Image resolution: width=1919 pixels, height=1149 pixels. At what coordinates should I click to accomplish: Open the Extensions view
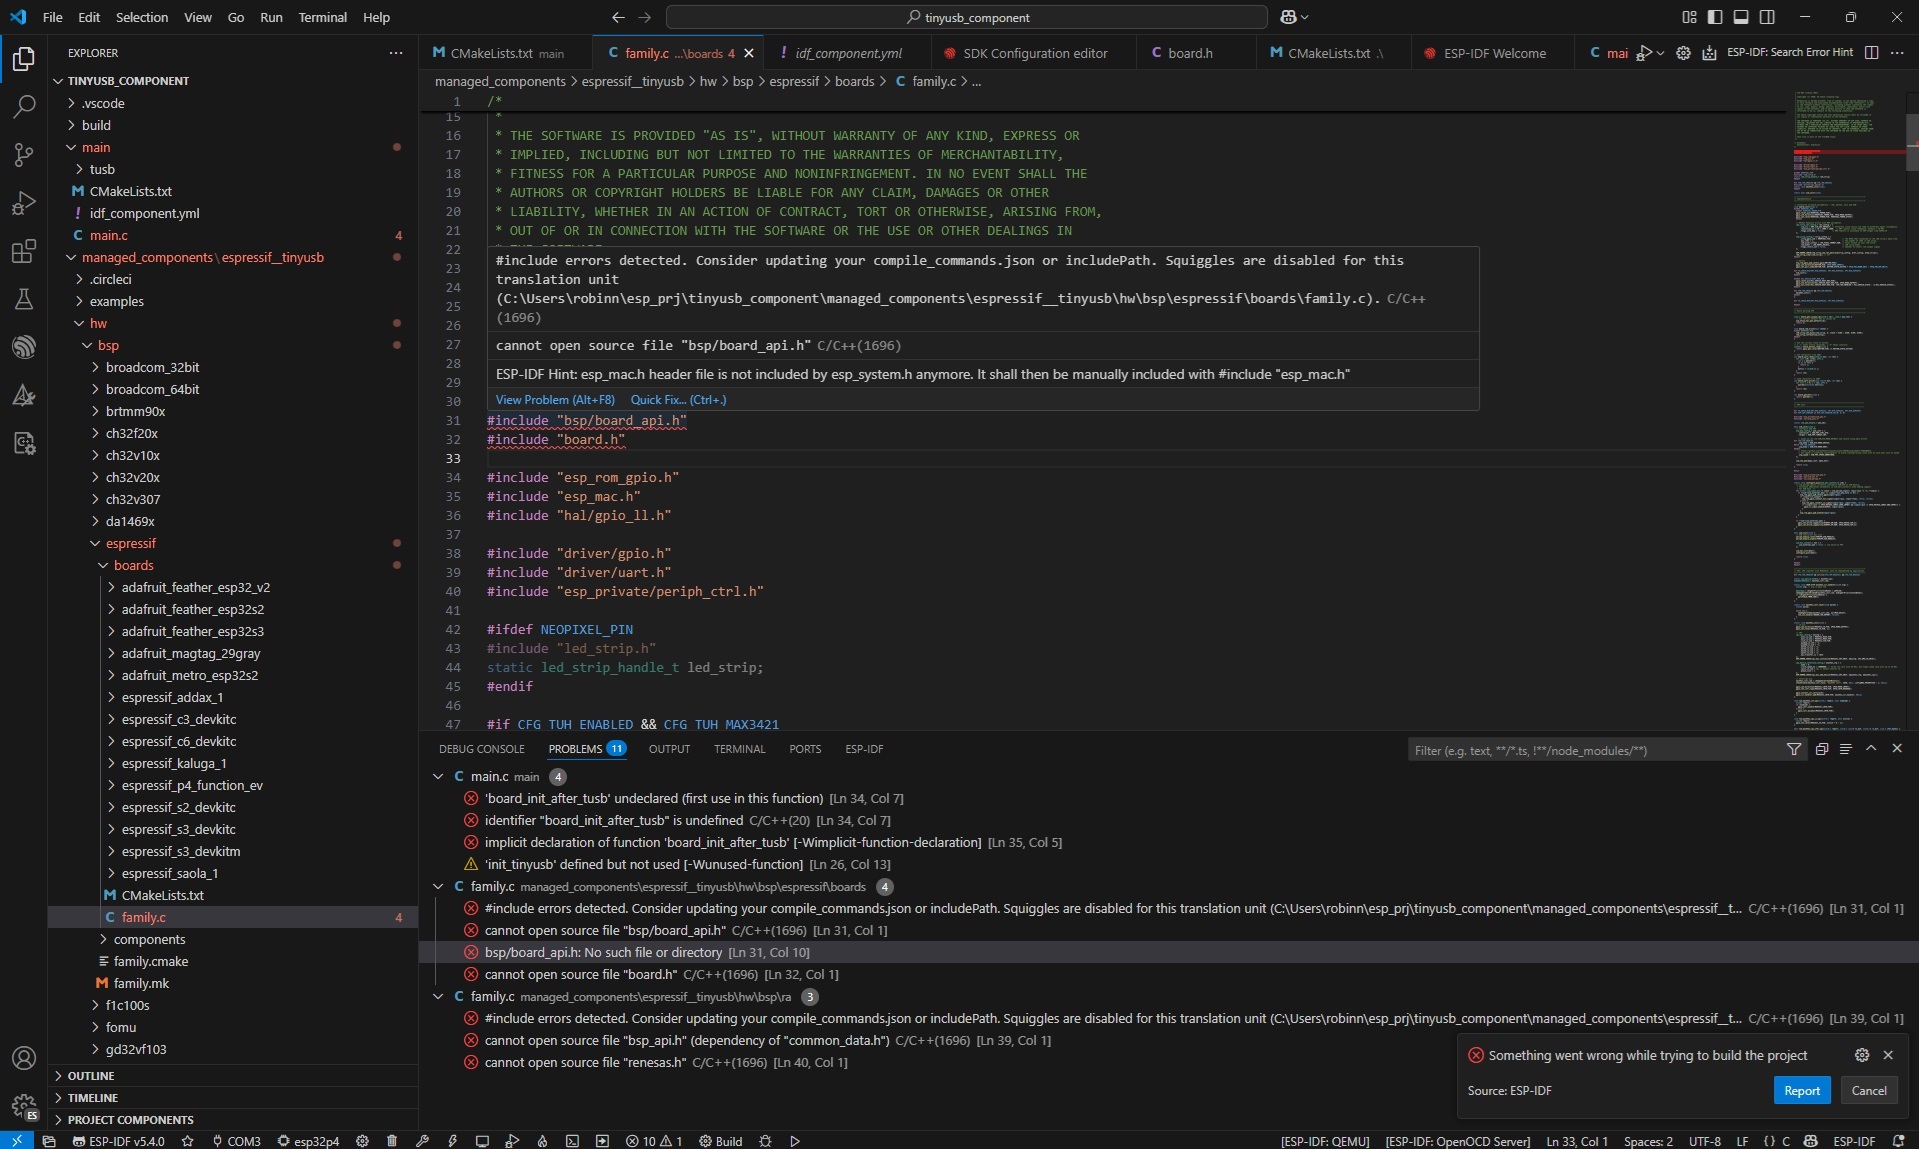pyautogui.click(x=24, y=251)
